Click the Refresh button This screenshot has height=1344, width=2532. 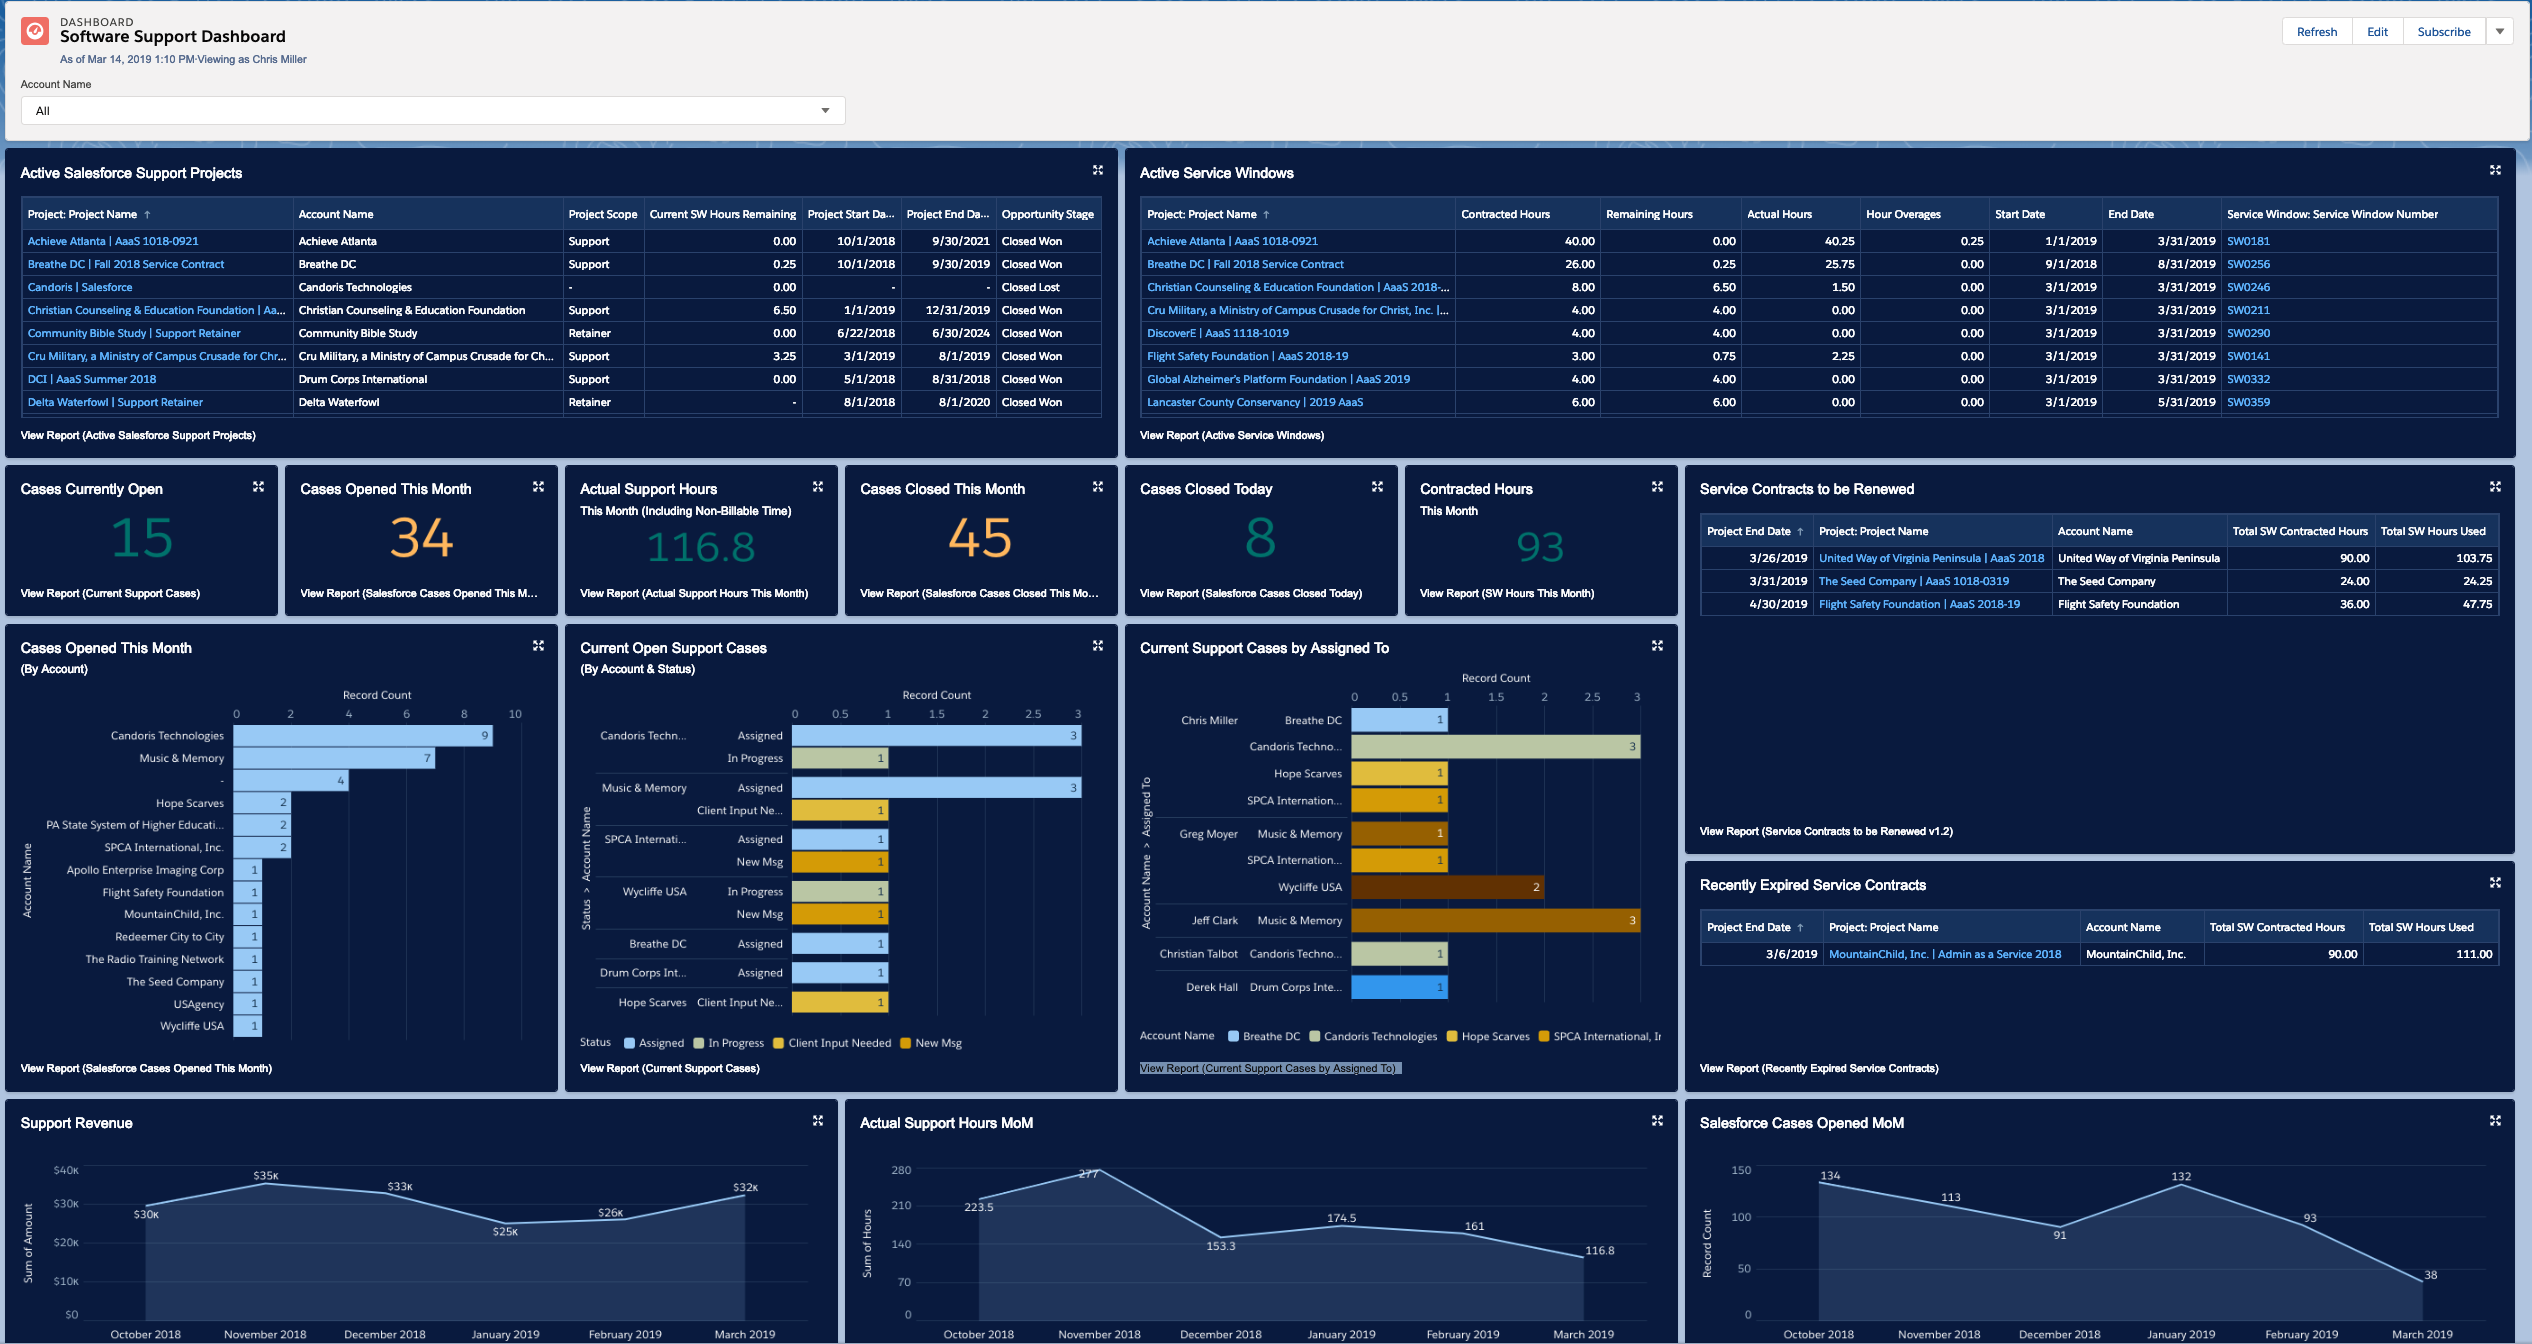[2316, 32]
